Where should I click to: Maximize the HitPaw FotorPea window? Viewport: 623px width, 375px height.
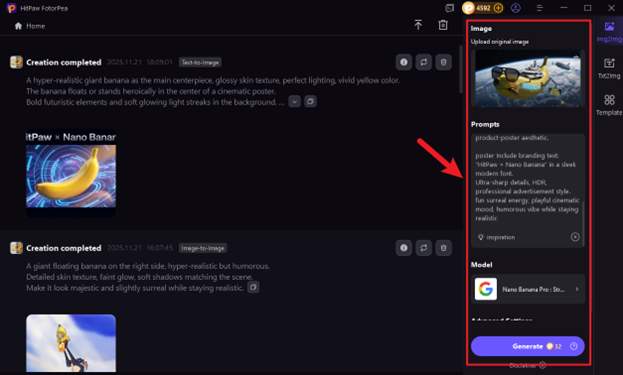click(588, 8)
